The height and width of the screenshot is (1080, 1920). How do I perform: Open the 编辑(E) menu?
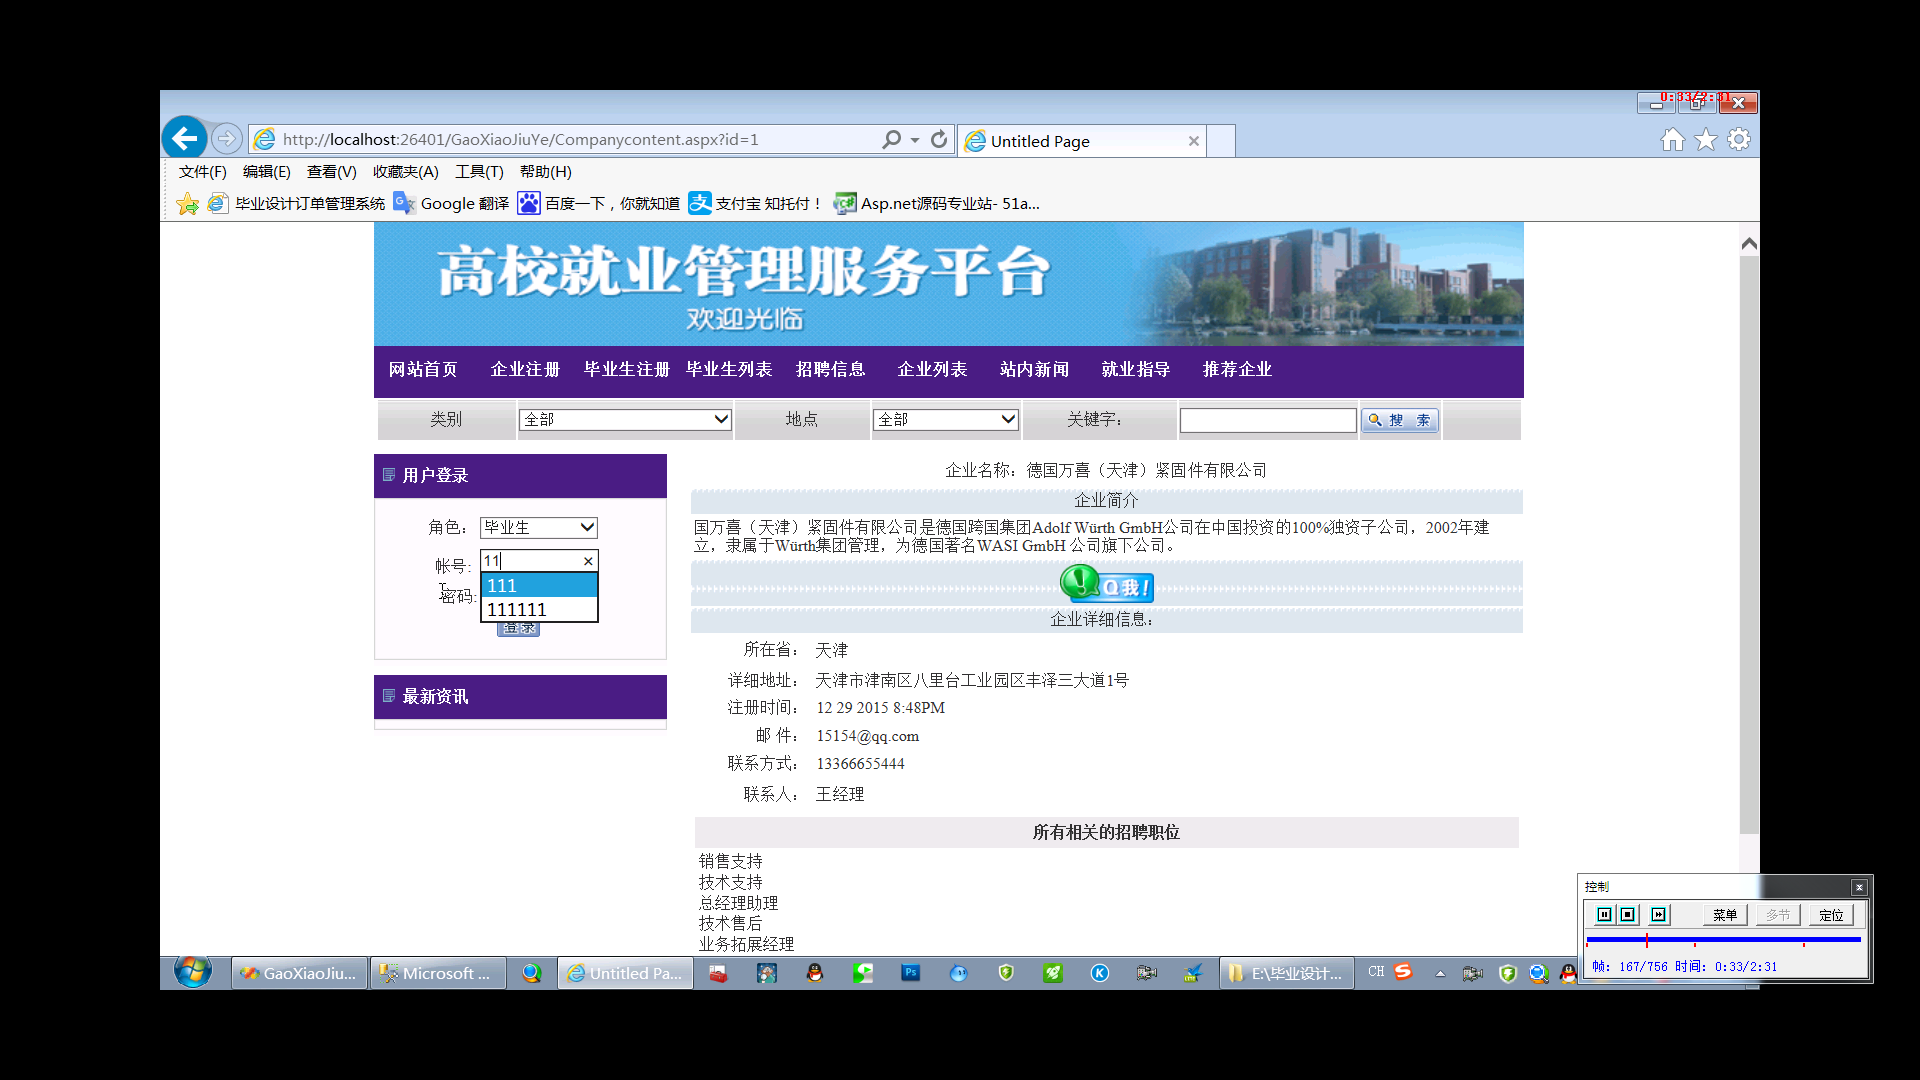click(x=266, y=172)
